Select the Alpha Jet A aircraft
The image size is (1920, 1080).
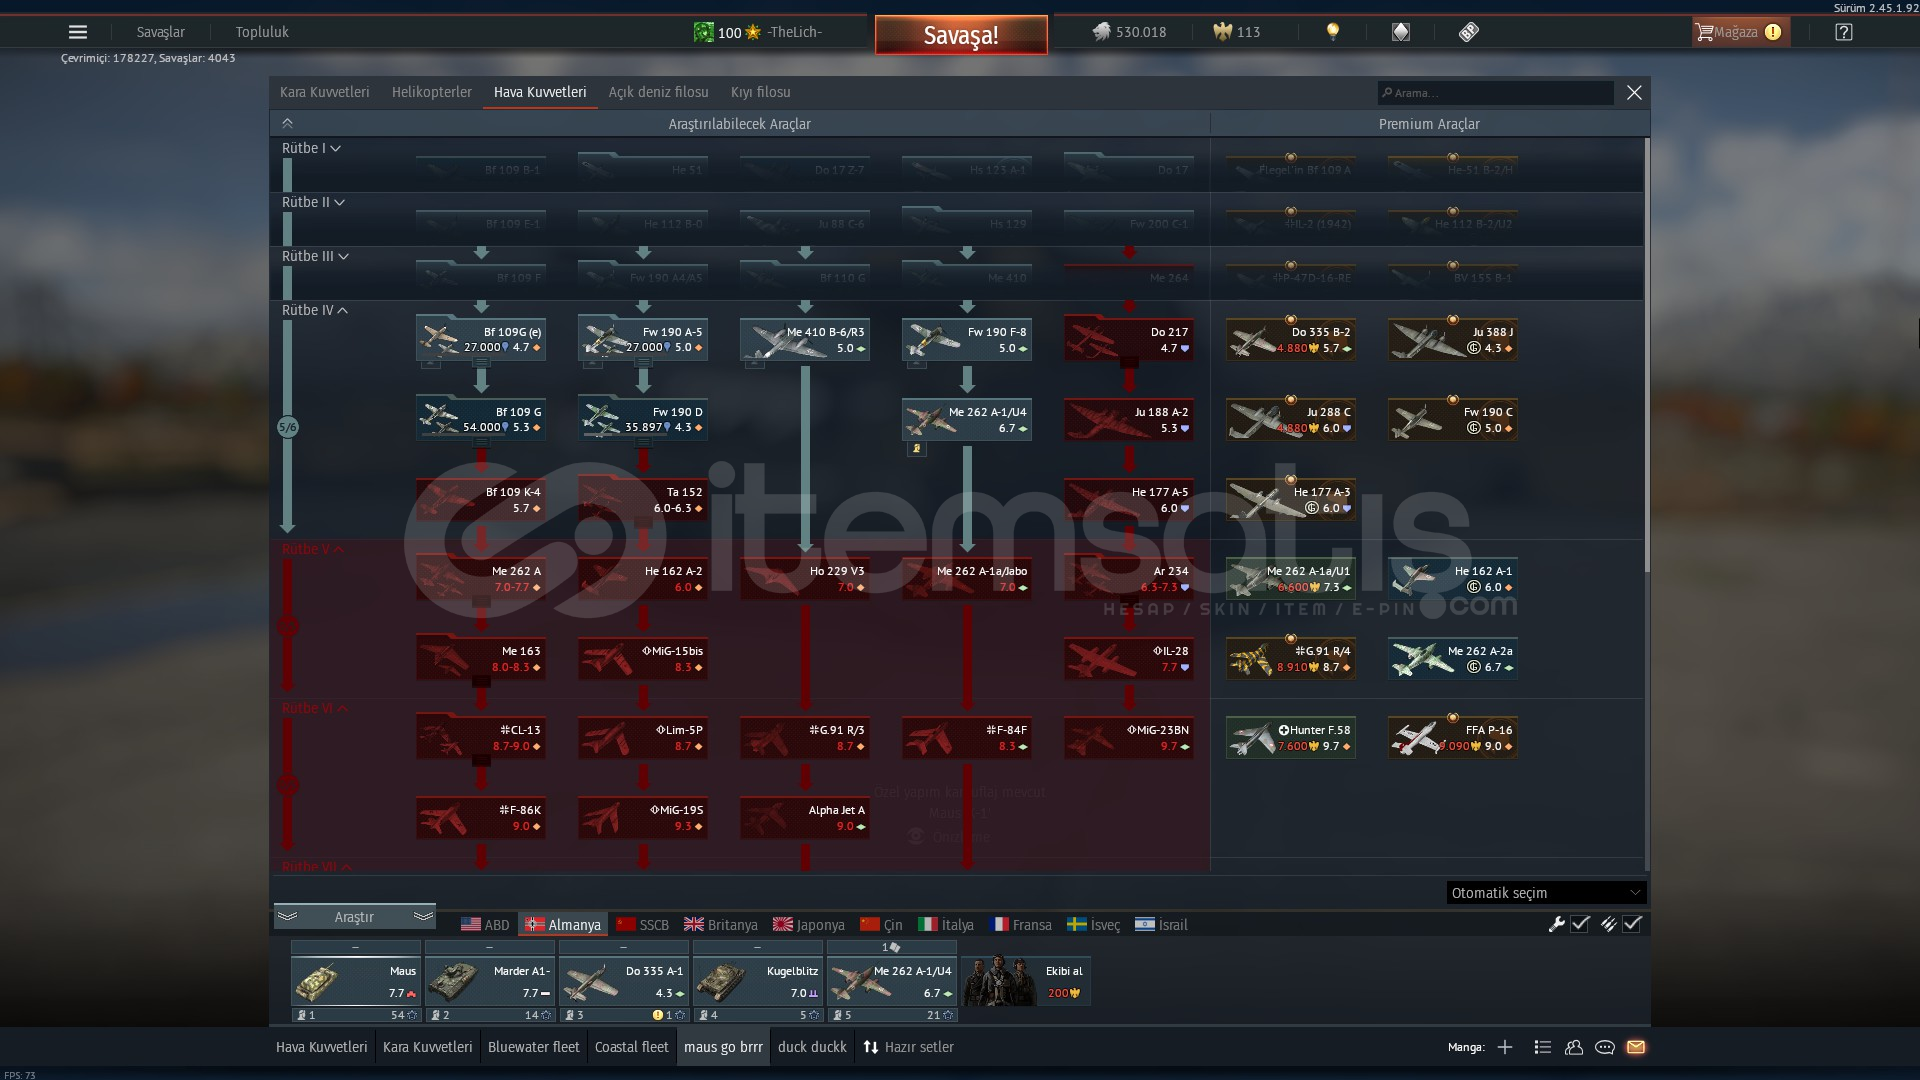805,818
